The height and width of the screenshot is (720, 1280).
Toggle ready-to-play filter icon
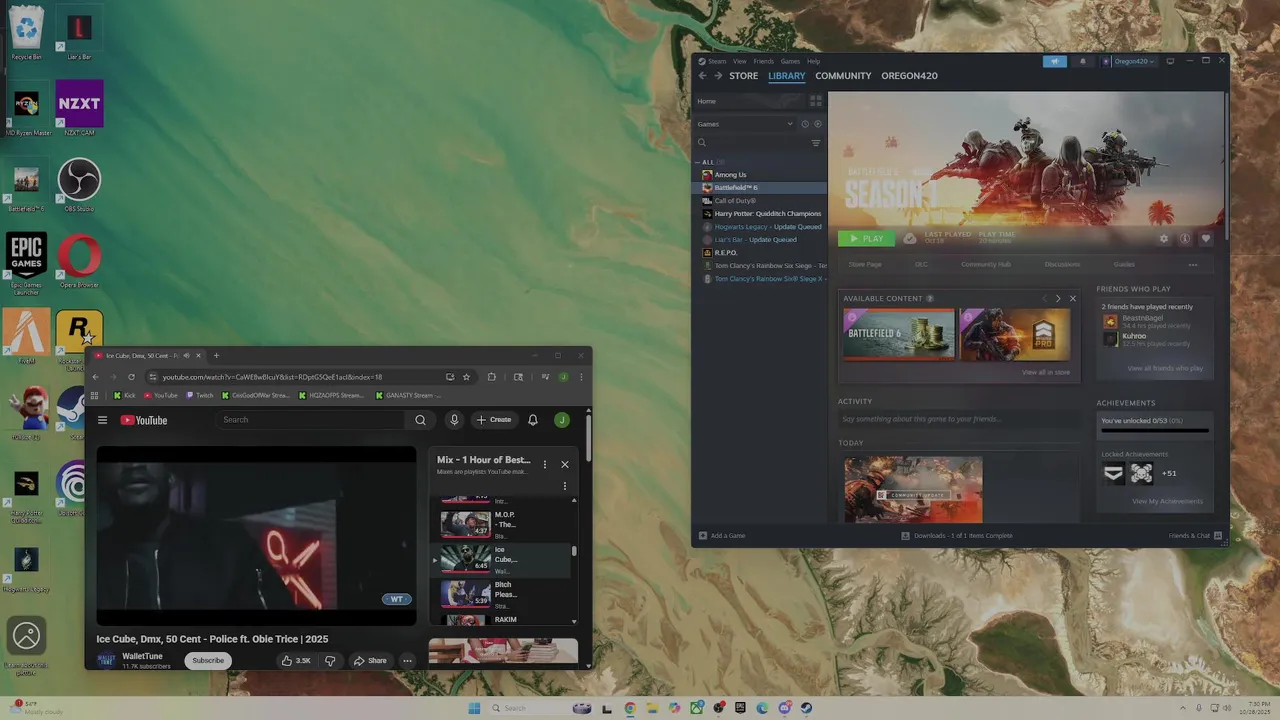[x=817, y=124]
